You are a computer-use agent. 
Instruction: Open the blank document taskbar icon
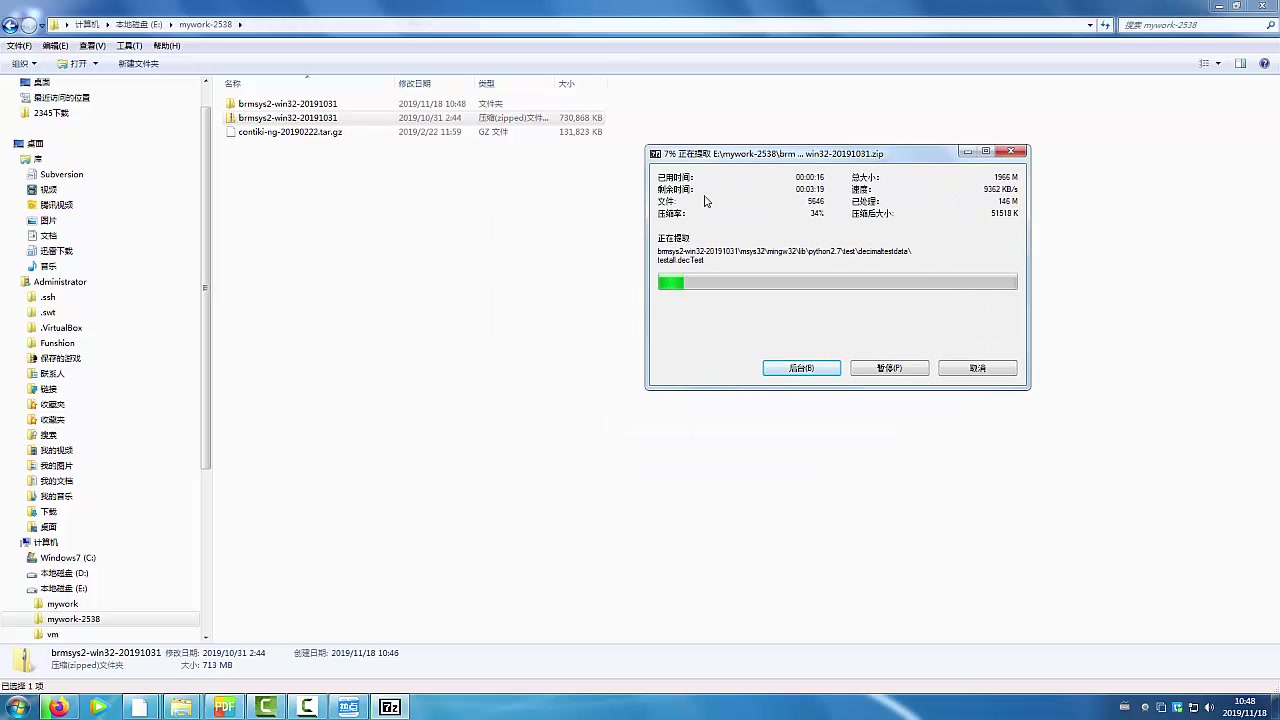140,707
